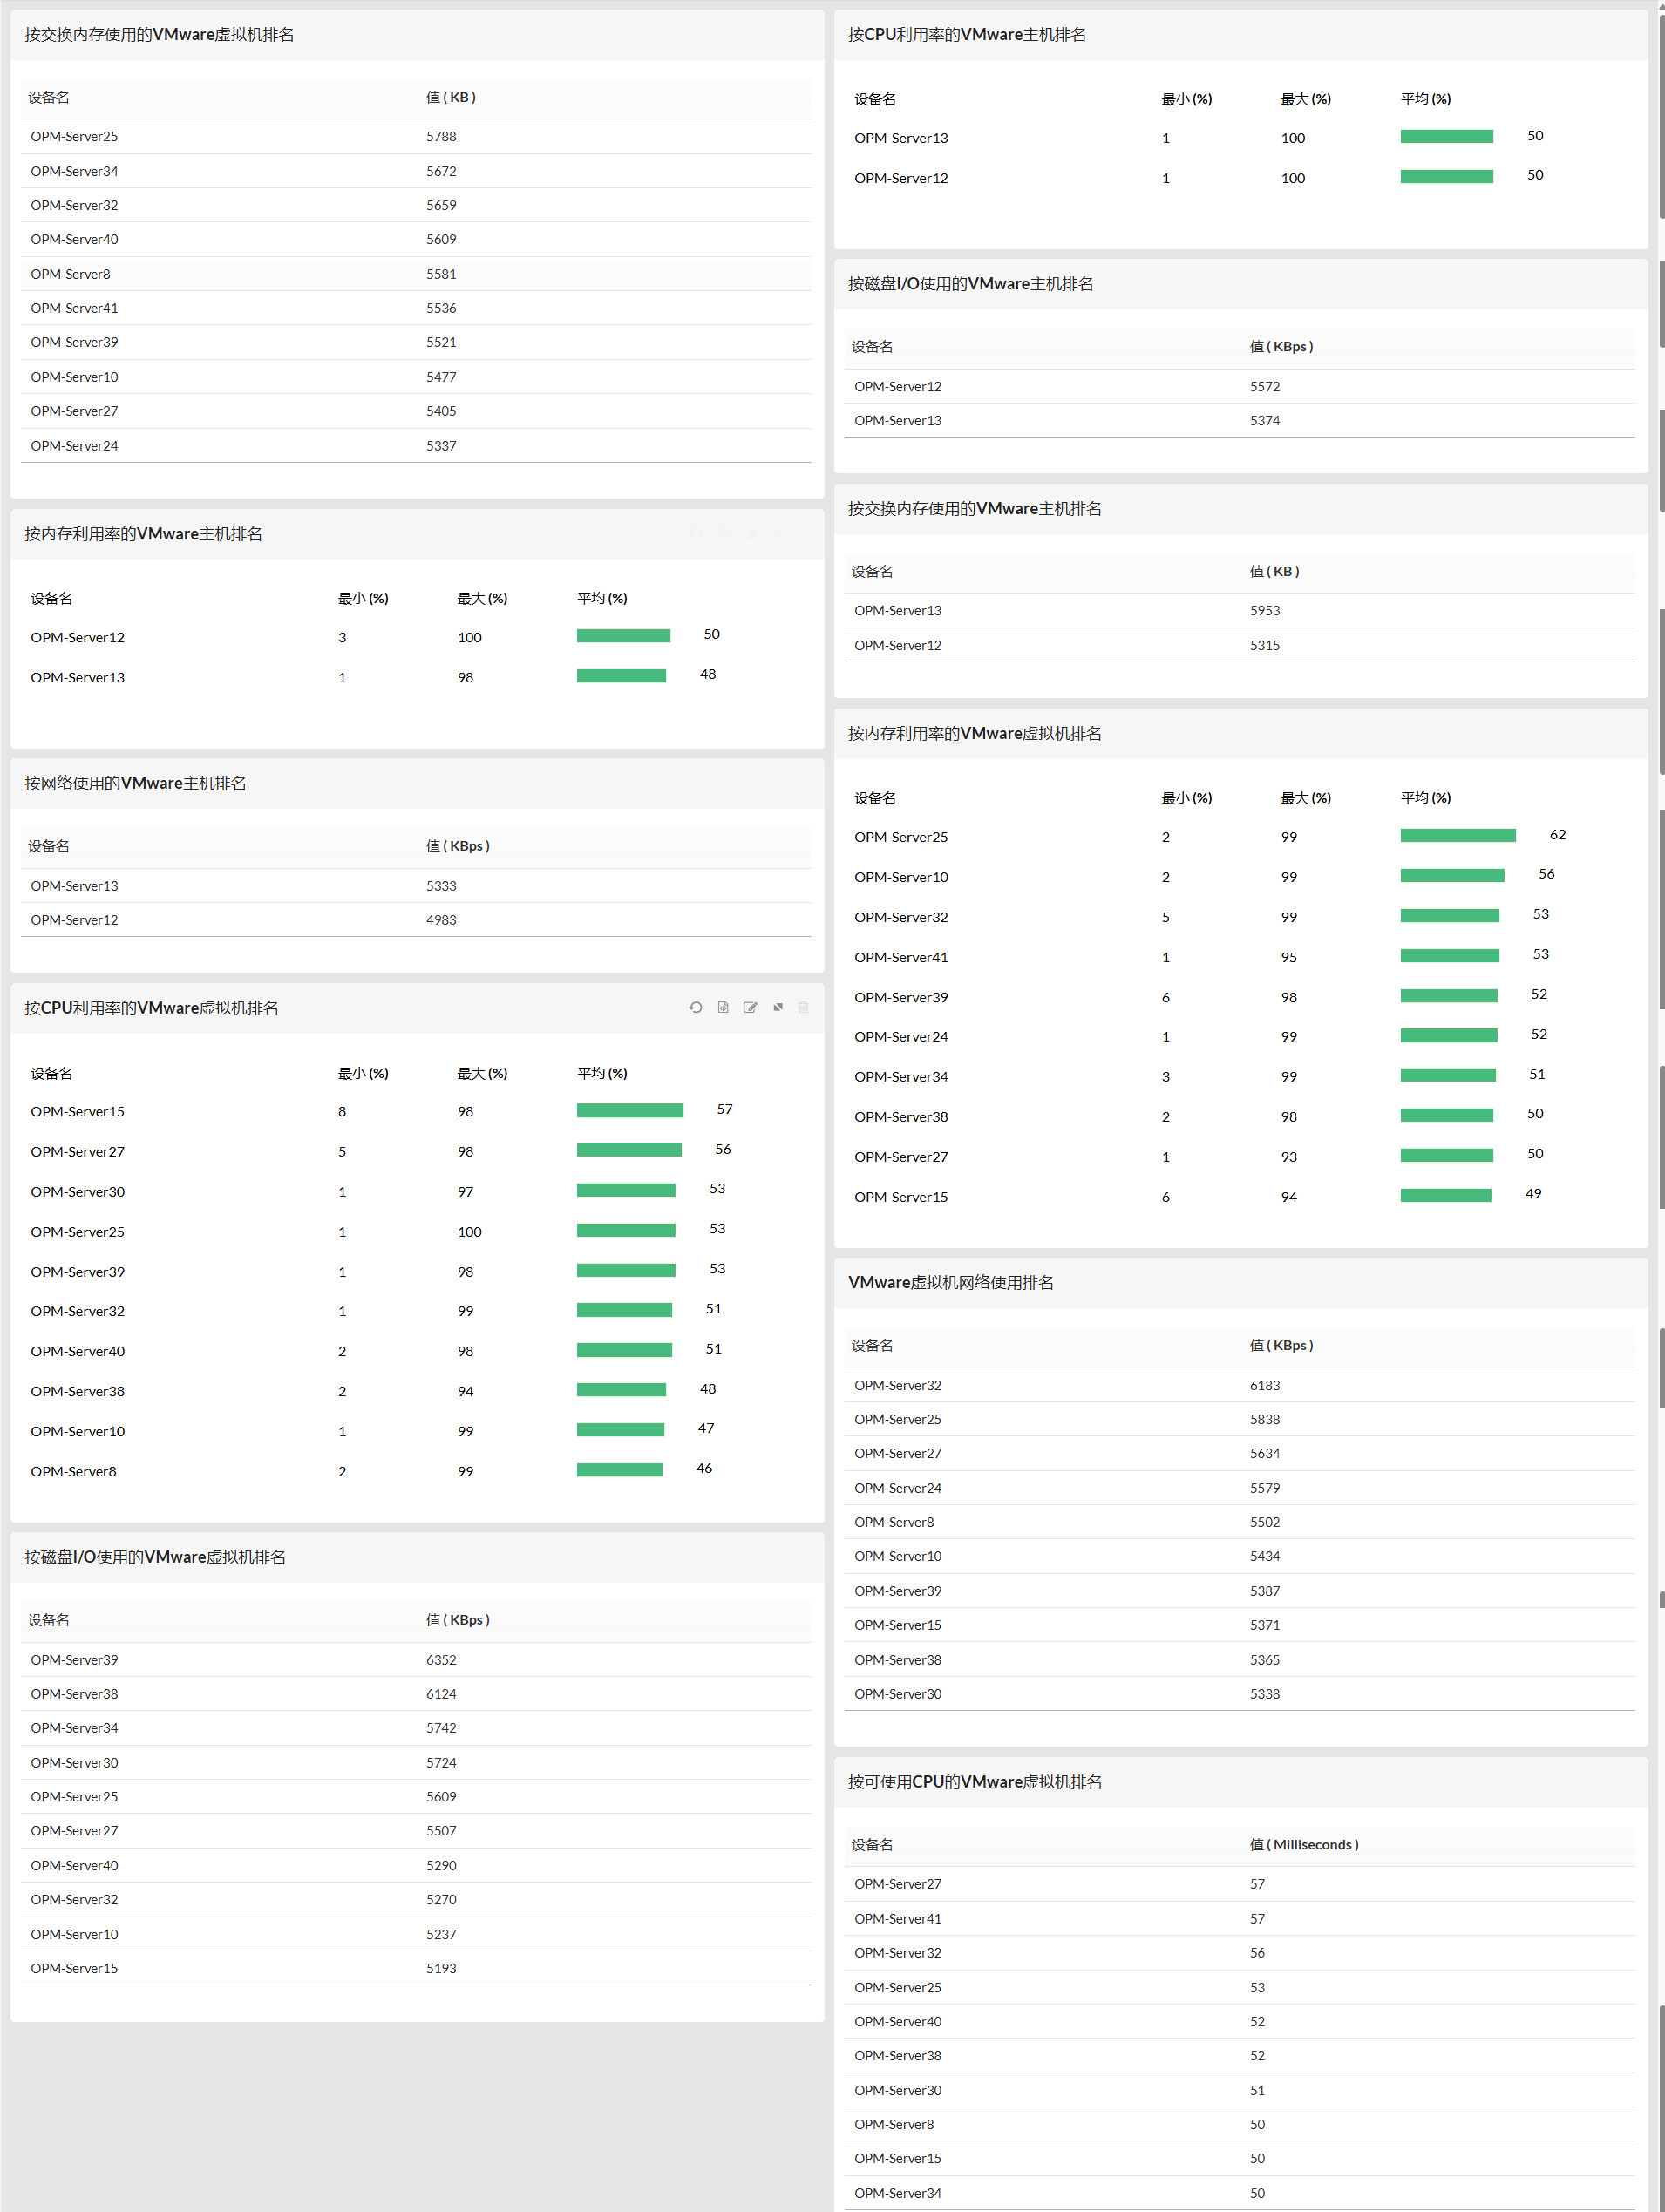This screenshot has height=2212, width=1665.
Task: Open OPM-Server38 in 按内存利用率的VMware虚拟机排名
Action: pyautogui.click(x=901, y=1116)
